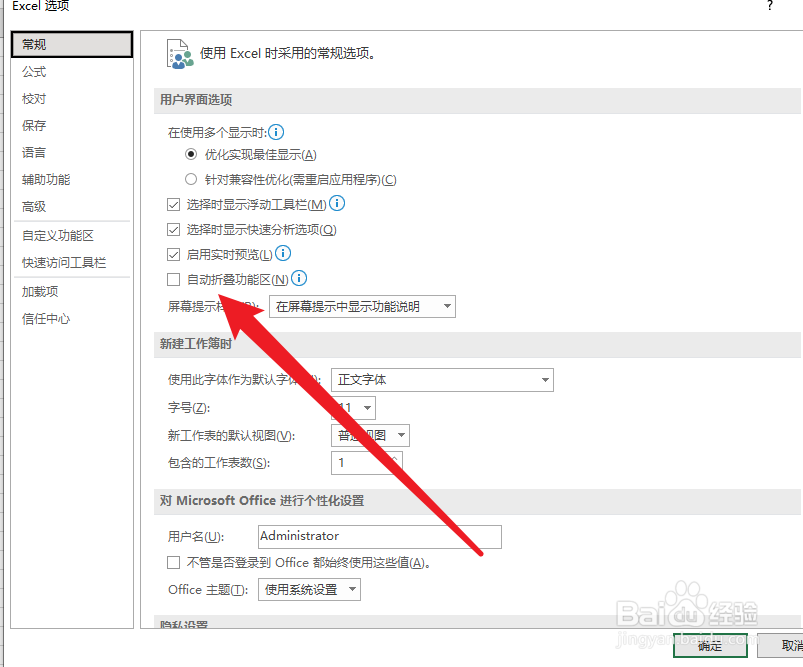Click the 取消 button
This screenshot has width=803, height=667.
coord(780,646)
